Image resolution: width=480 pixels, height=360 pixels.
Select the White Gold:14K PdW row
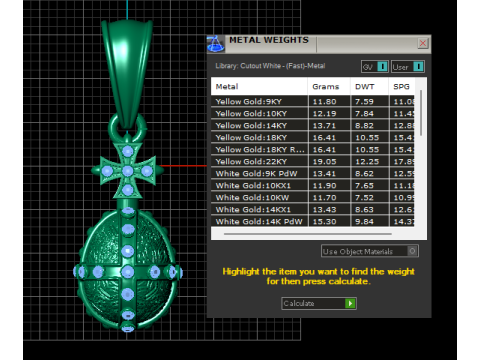[313, 221]
